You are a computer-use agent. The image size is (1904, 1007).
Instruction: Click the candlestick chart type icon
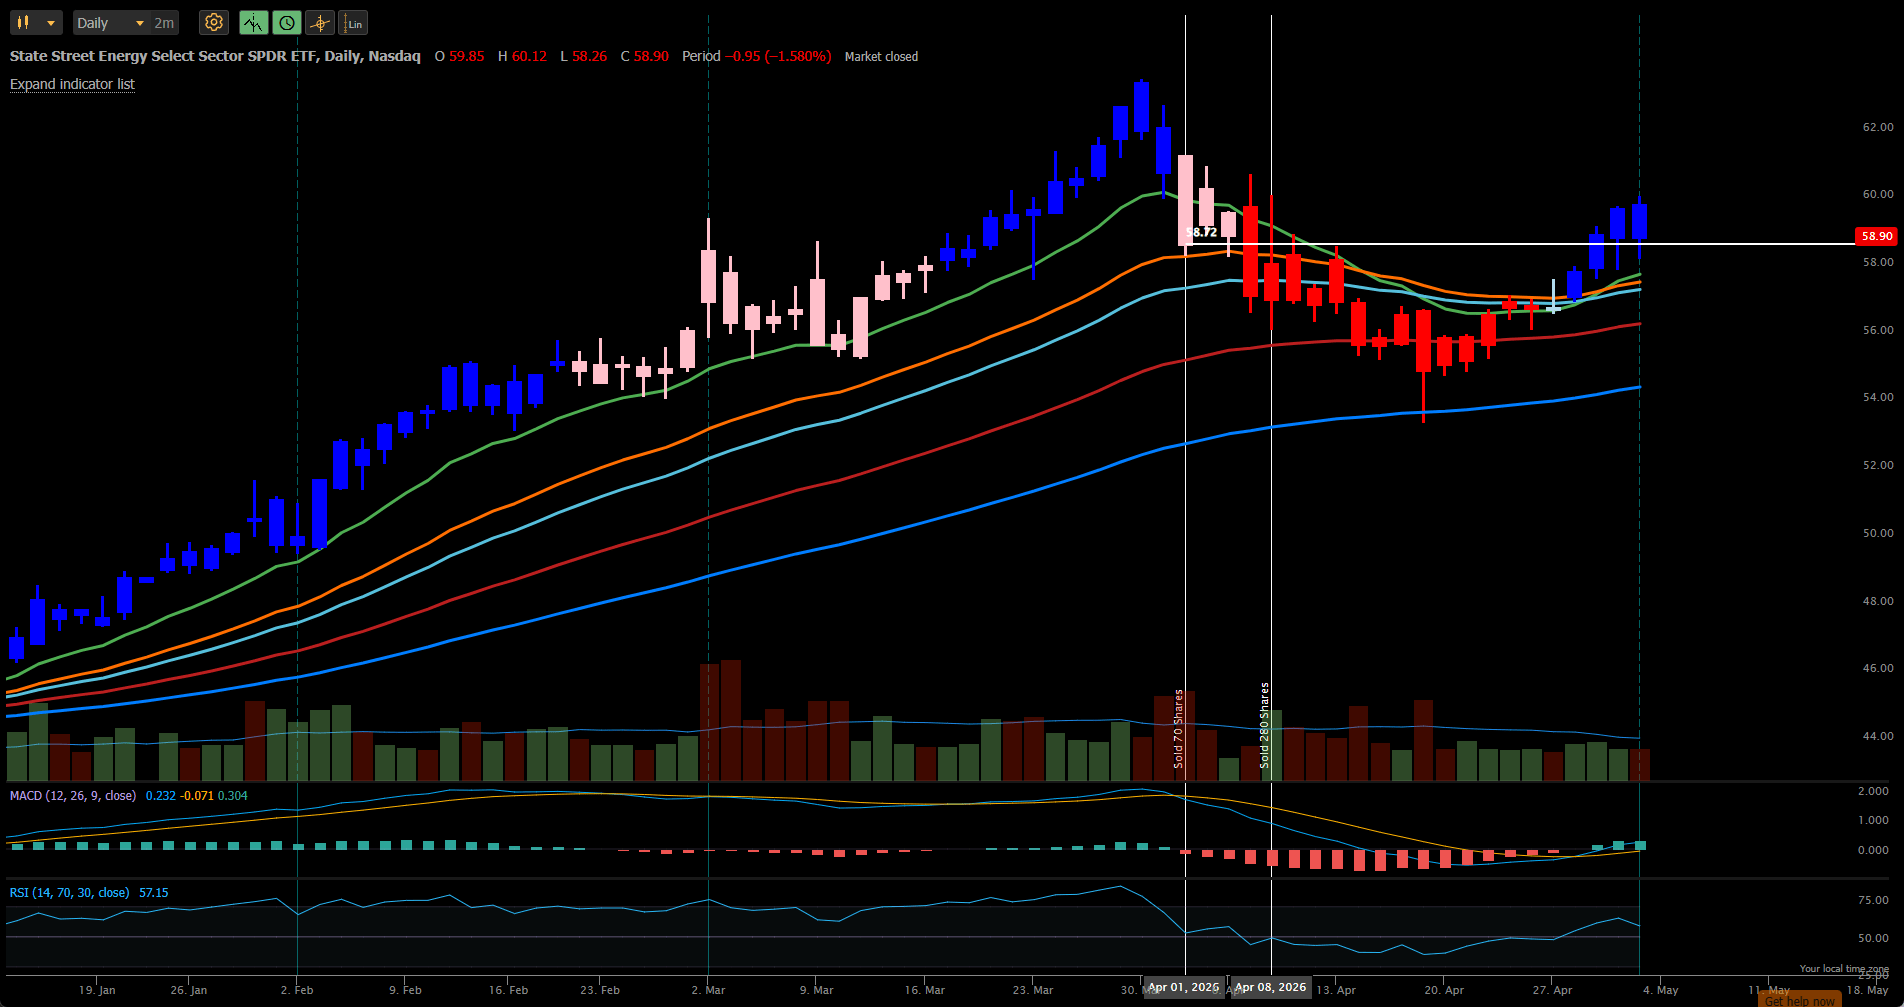point(24,22)
